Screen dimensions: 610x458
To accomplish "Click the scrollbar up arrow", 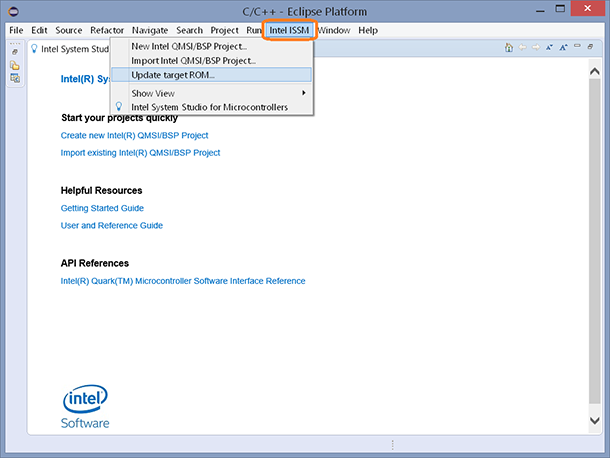I will (x=594, y=71).
